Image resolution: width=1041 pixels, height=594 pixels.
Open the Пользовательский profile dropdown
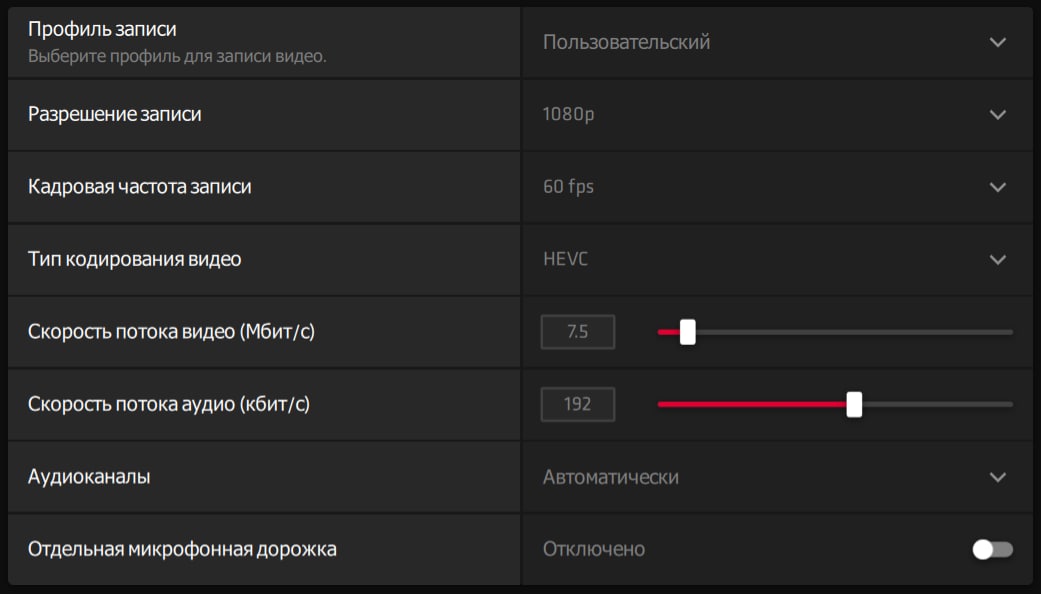pyautogui.click(x=626, y=42)
